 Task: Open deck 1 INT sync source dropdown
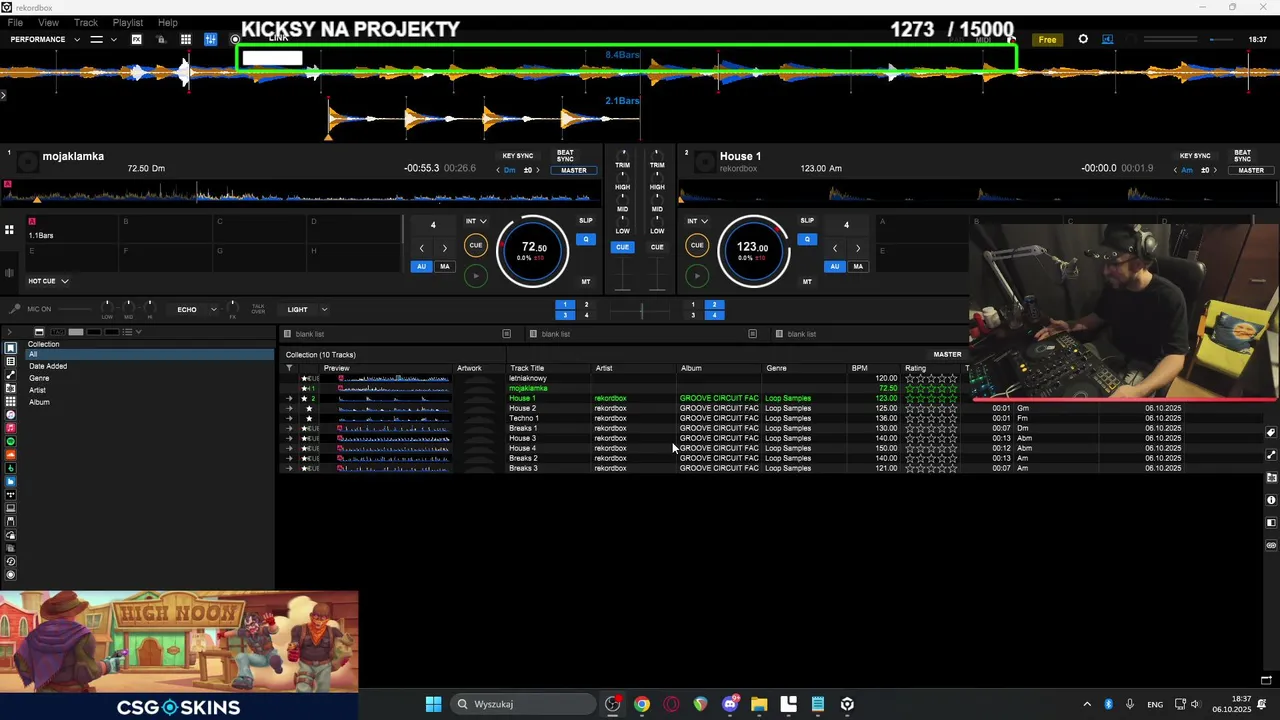tap(476, 221)
